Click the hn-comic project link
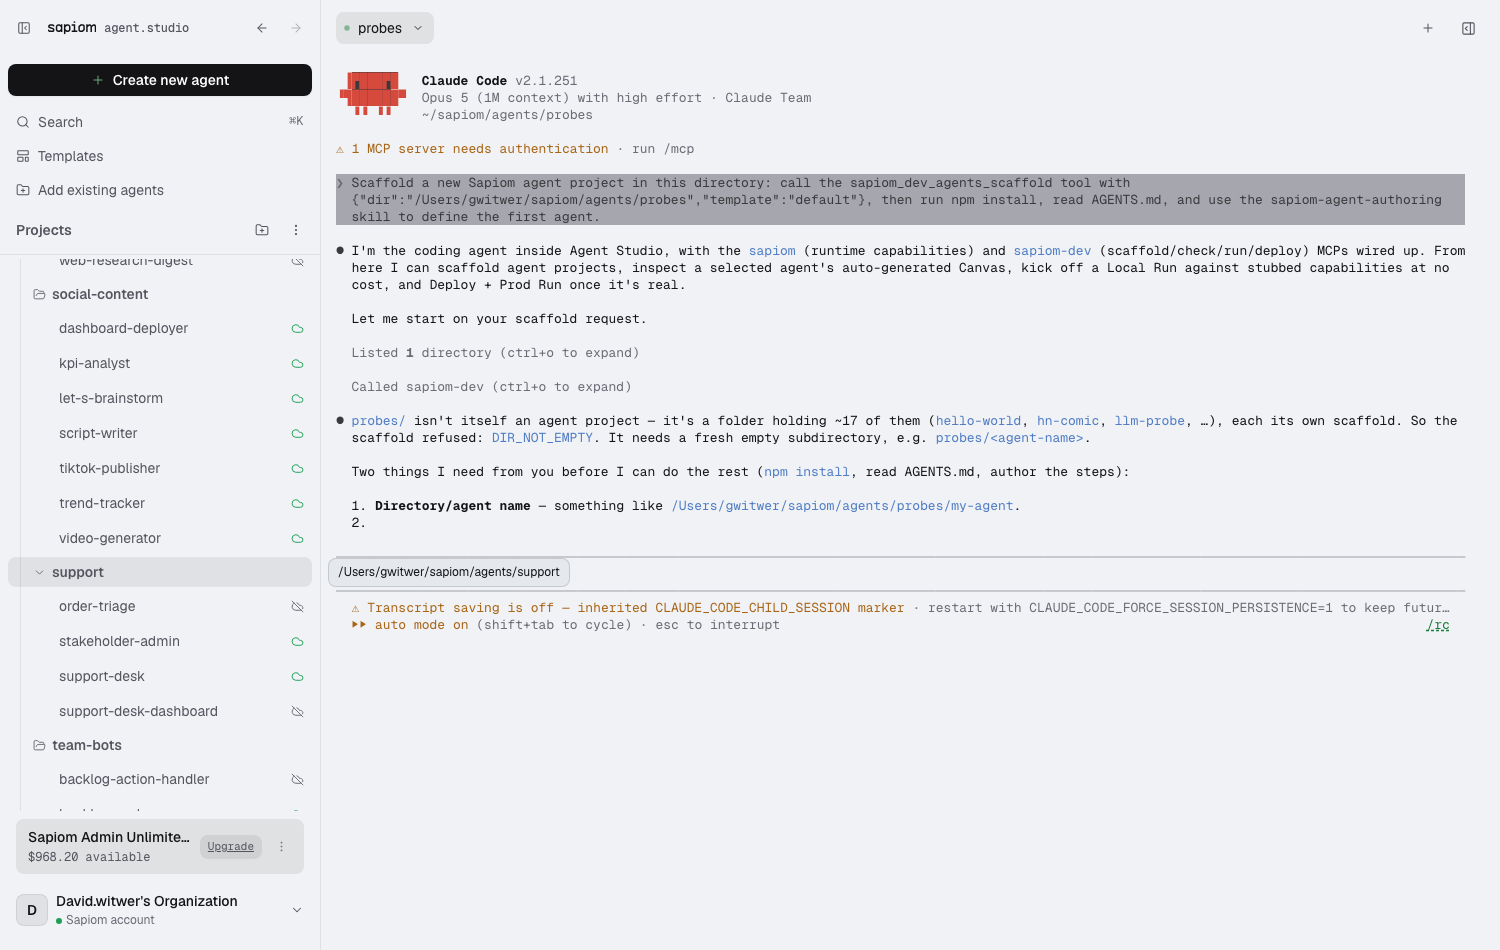The width and height of the screenshot is (1500, 950). coord(1068,421)
